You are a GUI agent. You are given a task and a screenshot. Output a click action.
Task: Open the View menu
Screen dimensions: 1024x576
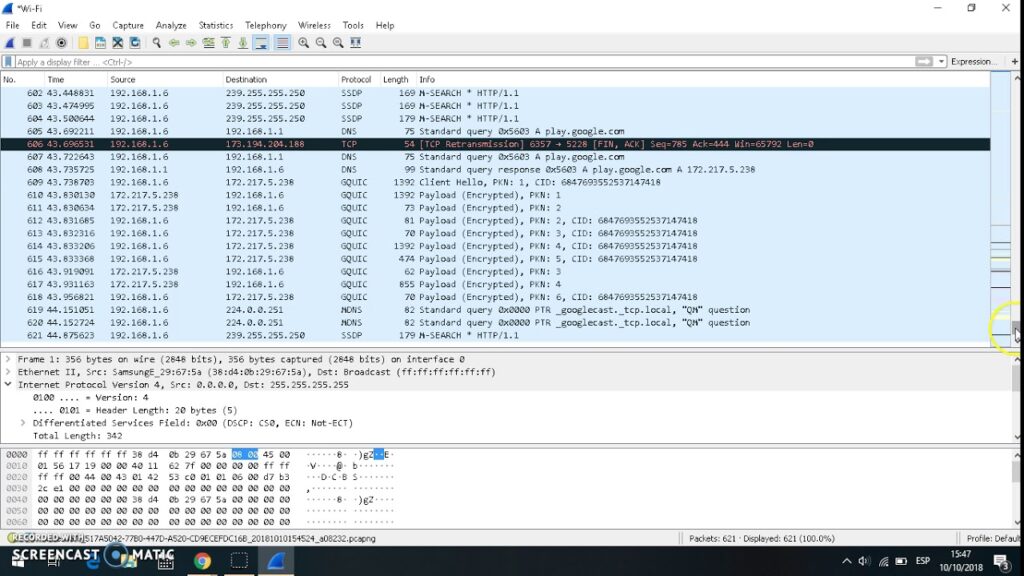coord(67,25)
